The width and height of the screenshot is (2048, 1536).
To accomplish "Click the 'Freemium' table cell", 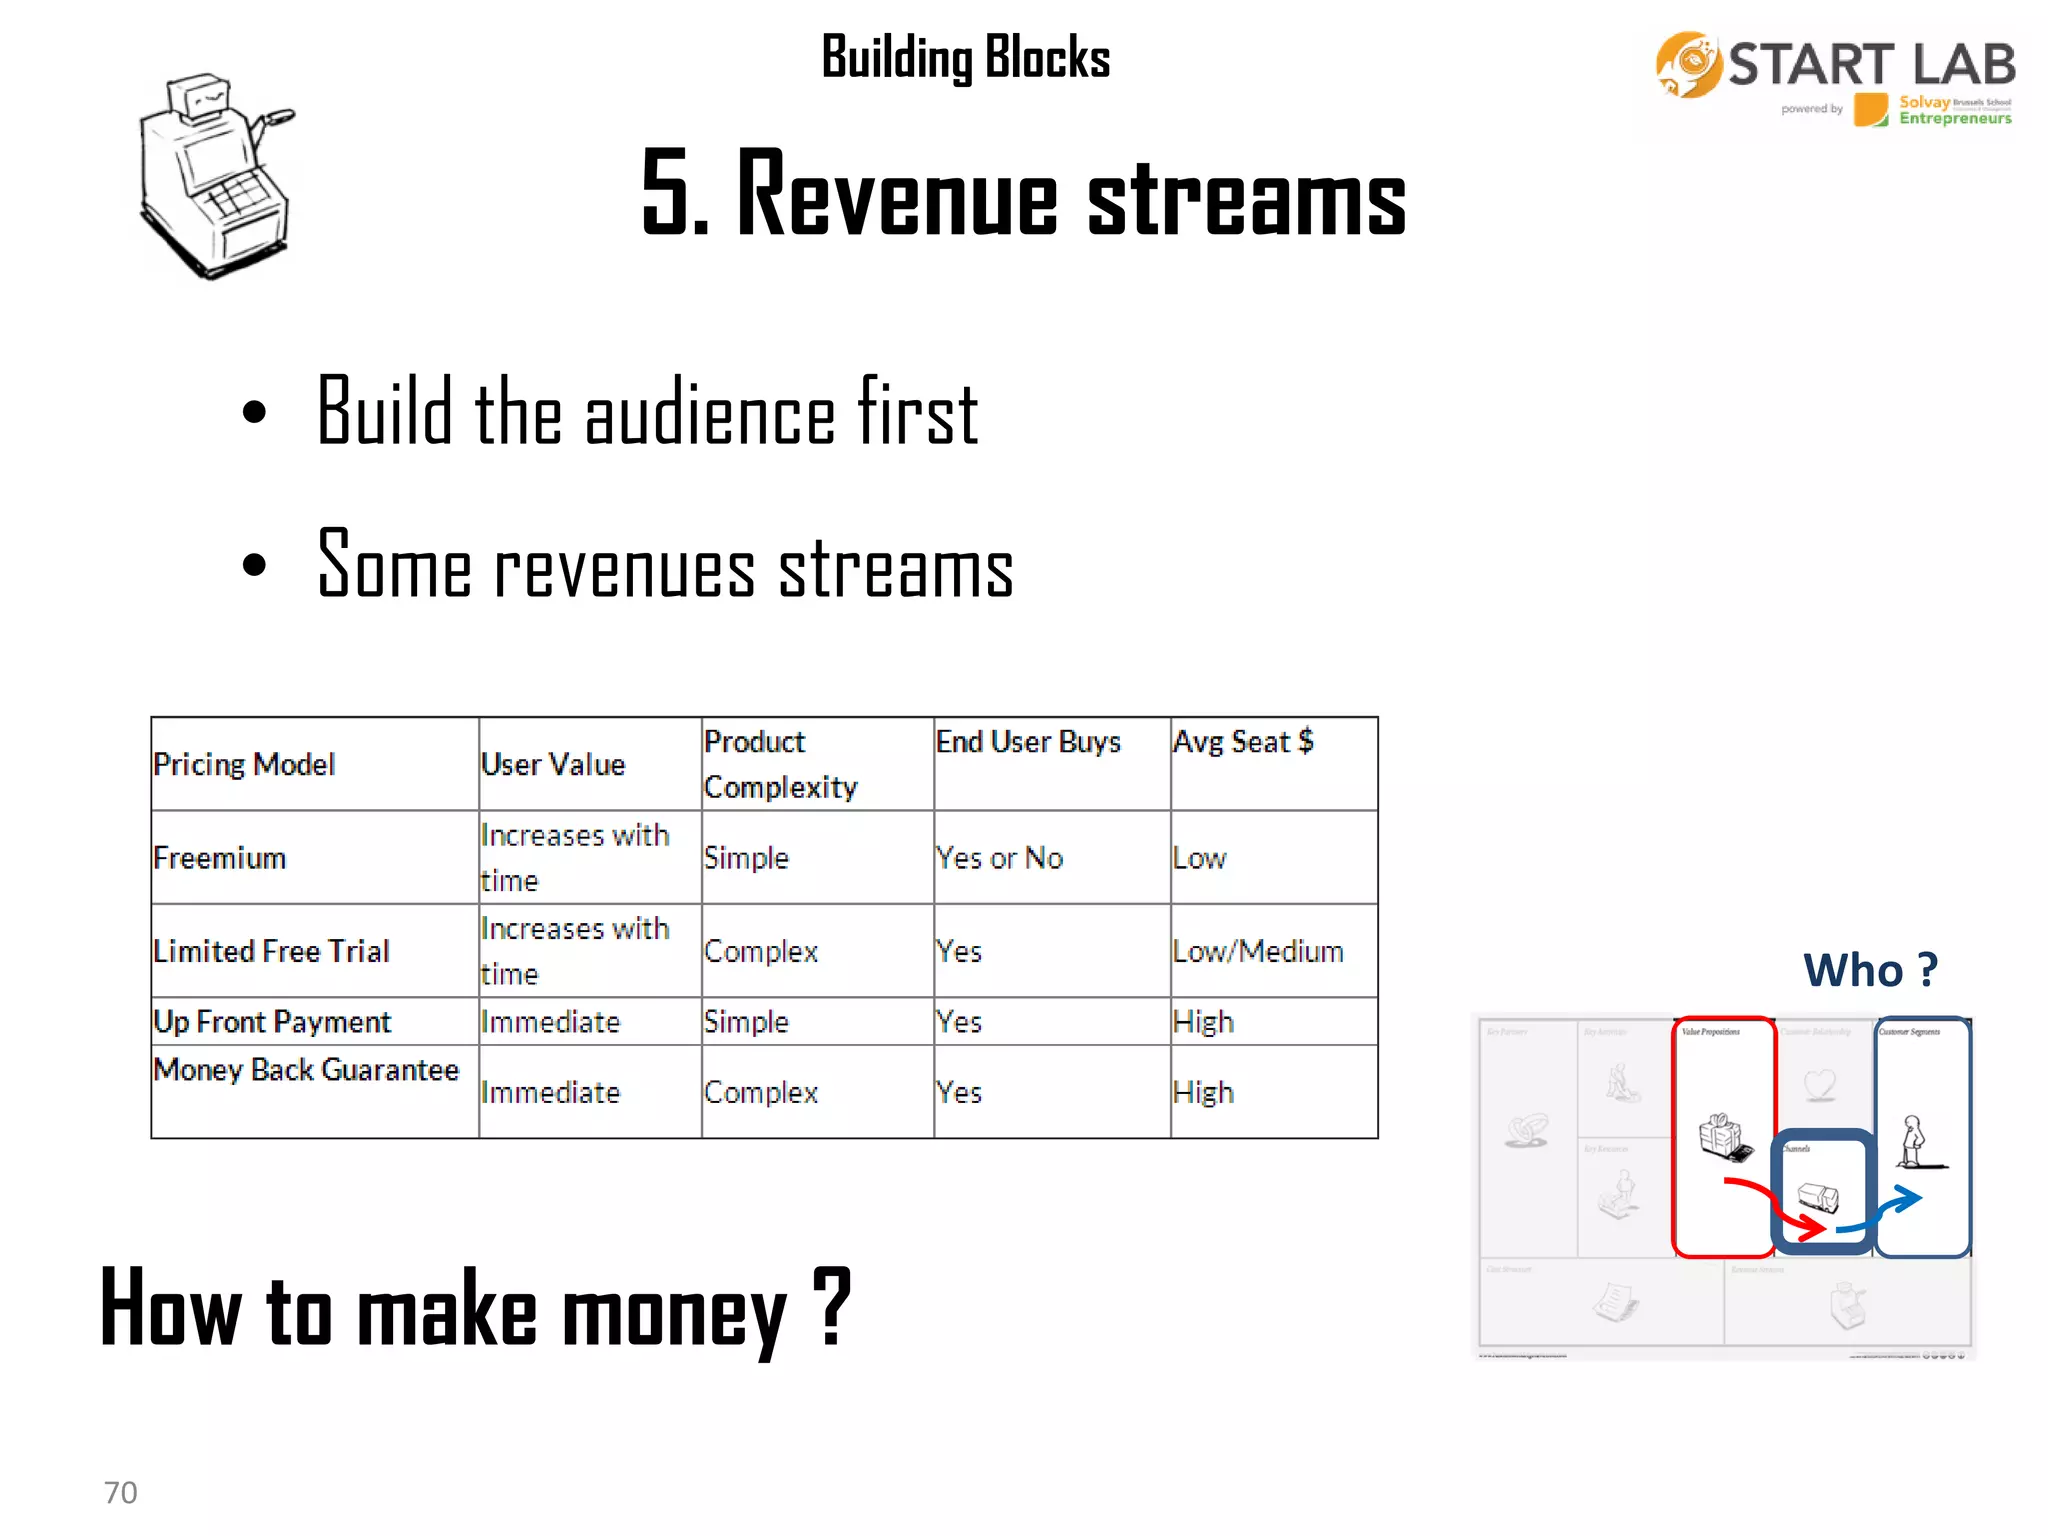I will click(315, 858).
